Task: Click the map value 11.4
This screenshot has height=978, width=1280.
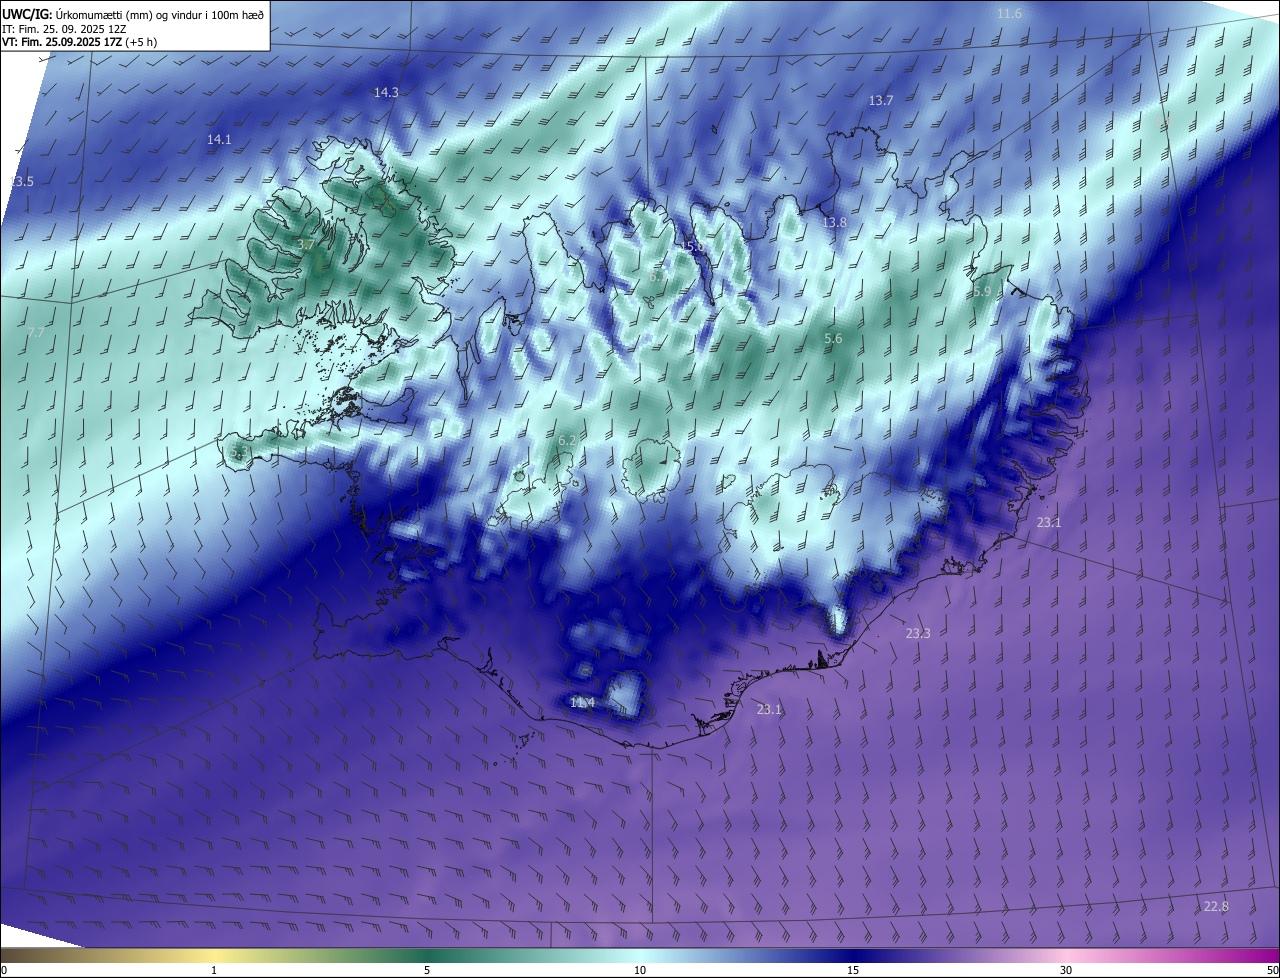Action: 582,703
